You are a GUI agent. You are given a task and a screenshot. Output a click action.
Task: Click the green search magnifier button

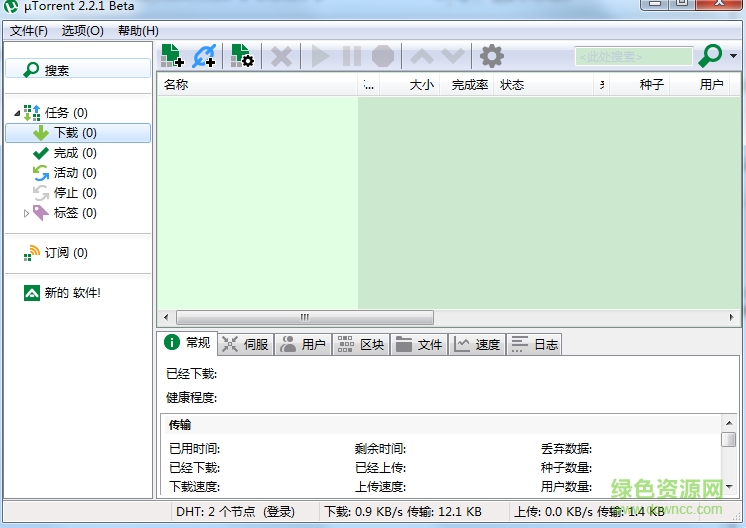[710, 56]
